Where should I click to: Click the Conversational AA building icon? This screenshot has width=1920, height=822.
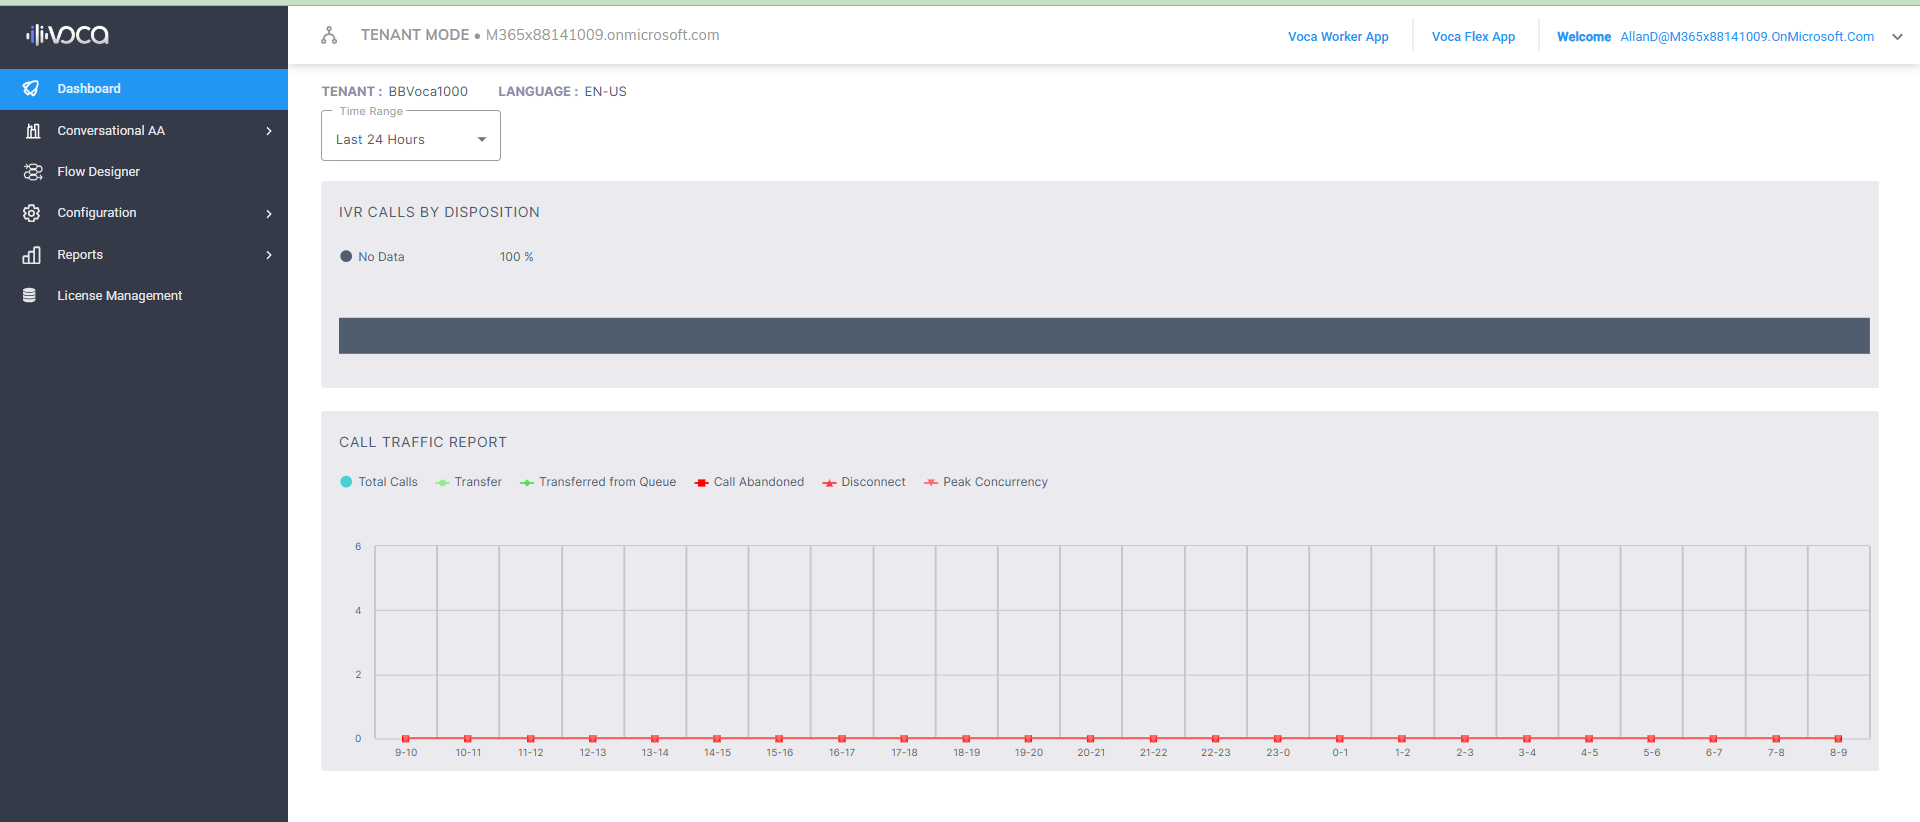point(32,131)
